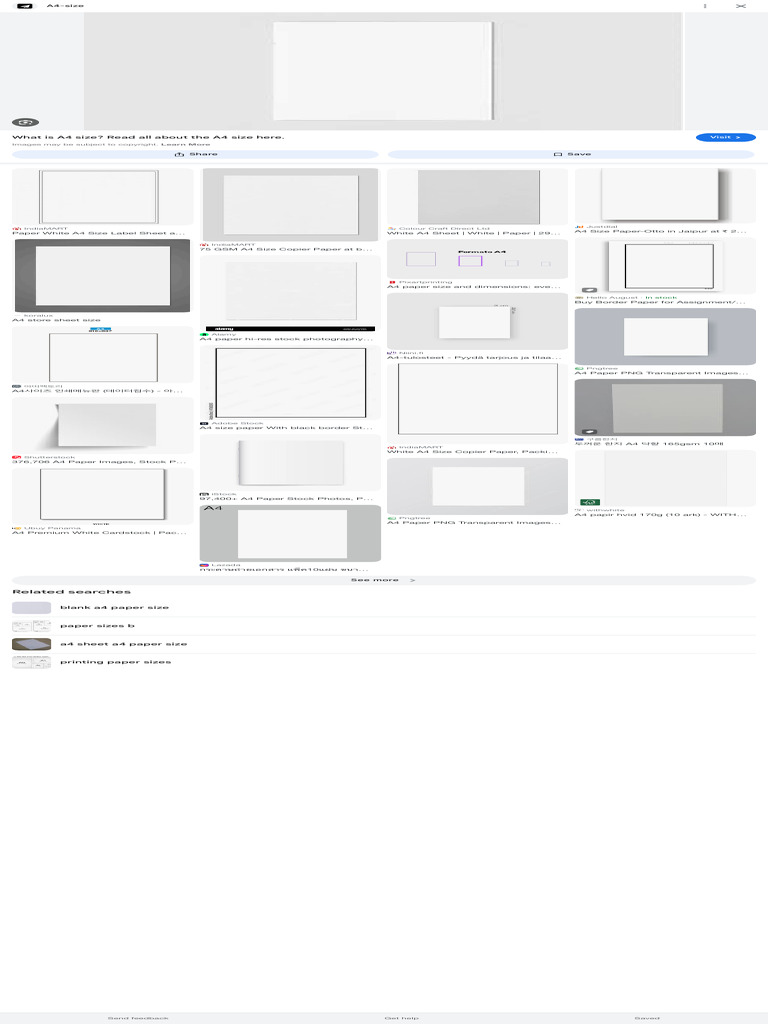
Task: Click Saved in the footer
Action: [647, 1018]
